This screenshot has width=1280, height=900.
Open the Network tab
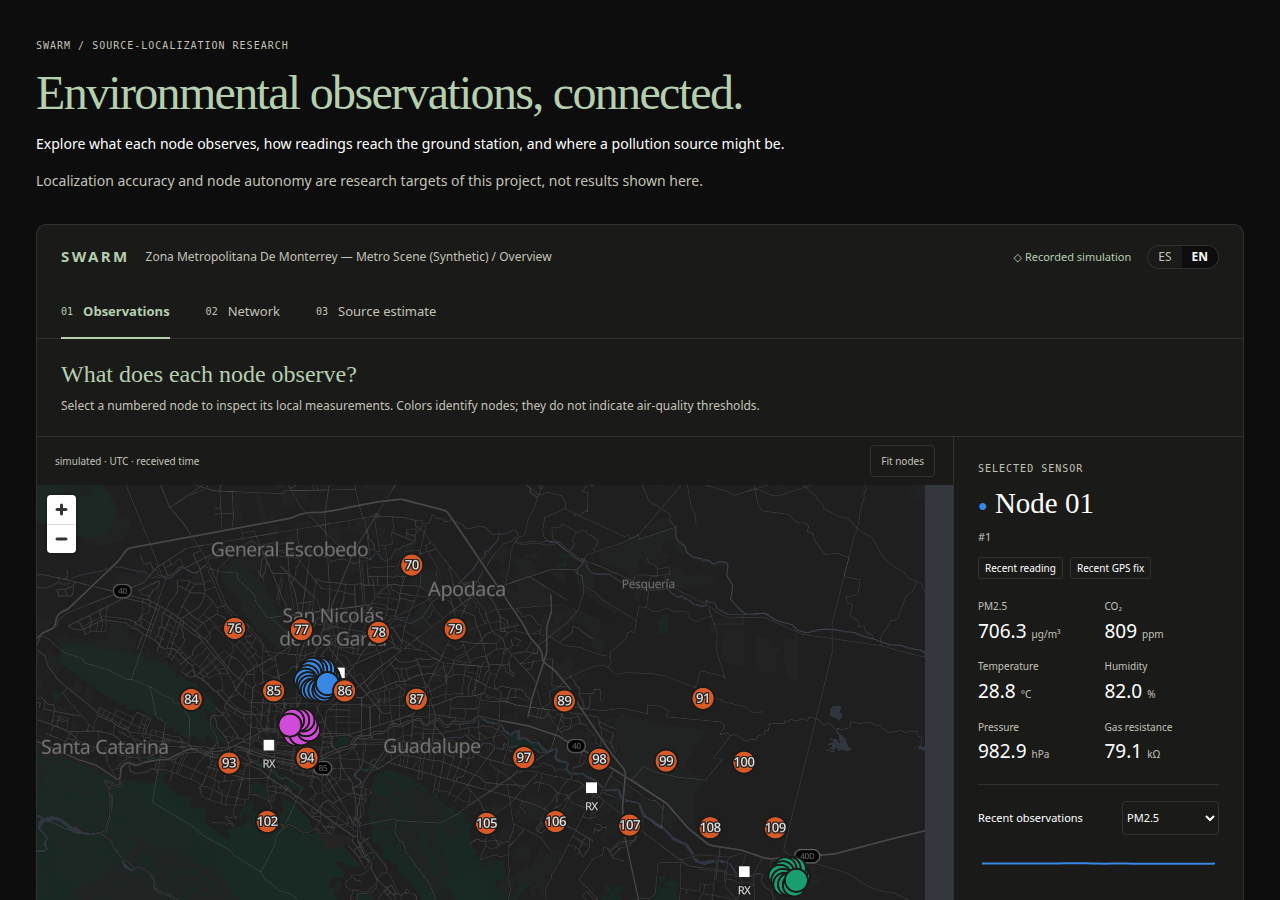click(x=243, y=312)
